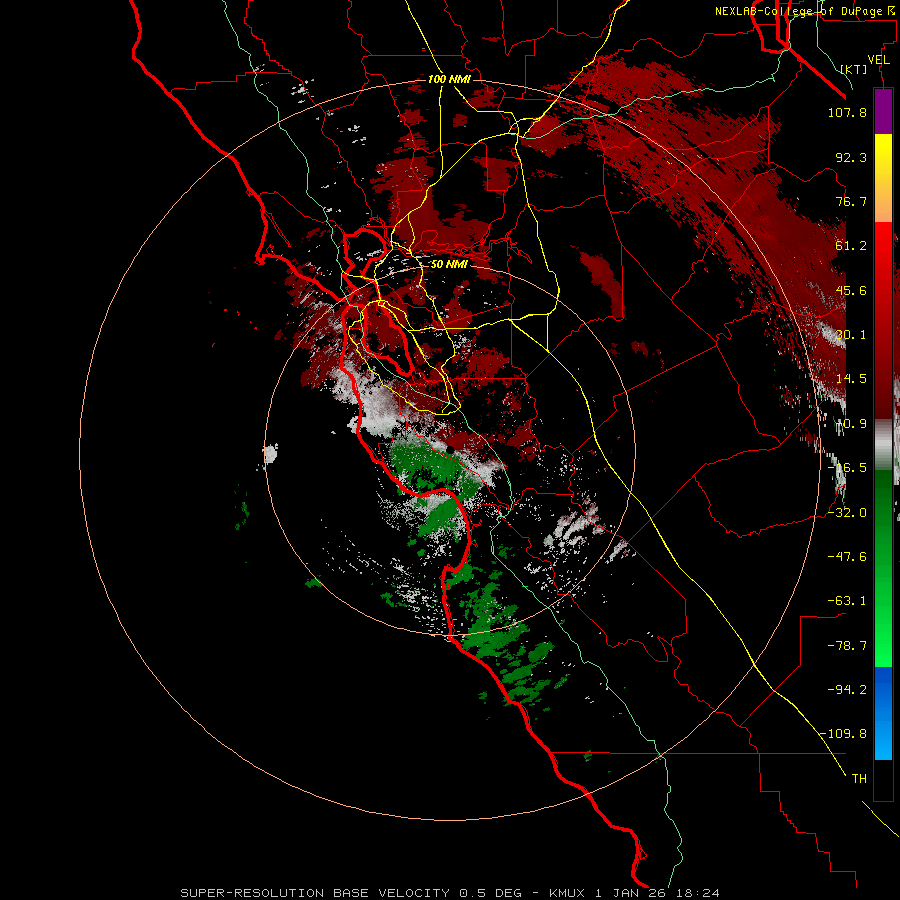Click the 107.8 scale value
900x900 pixels.
pos(847,112)
